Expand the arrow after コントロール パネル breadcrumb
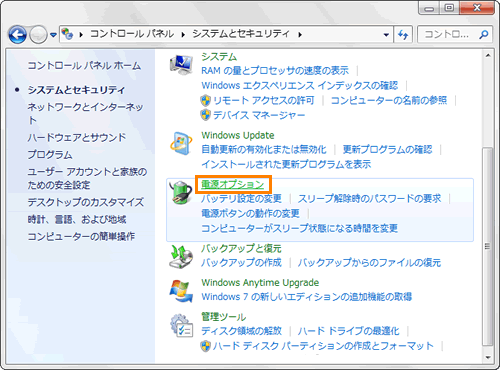This screenshot has height=370, width=500. (183, 34)
